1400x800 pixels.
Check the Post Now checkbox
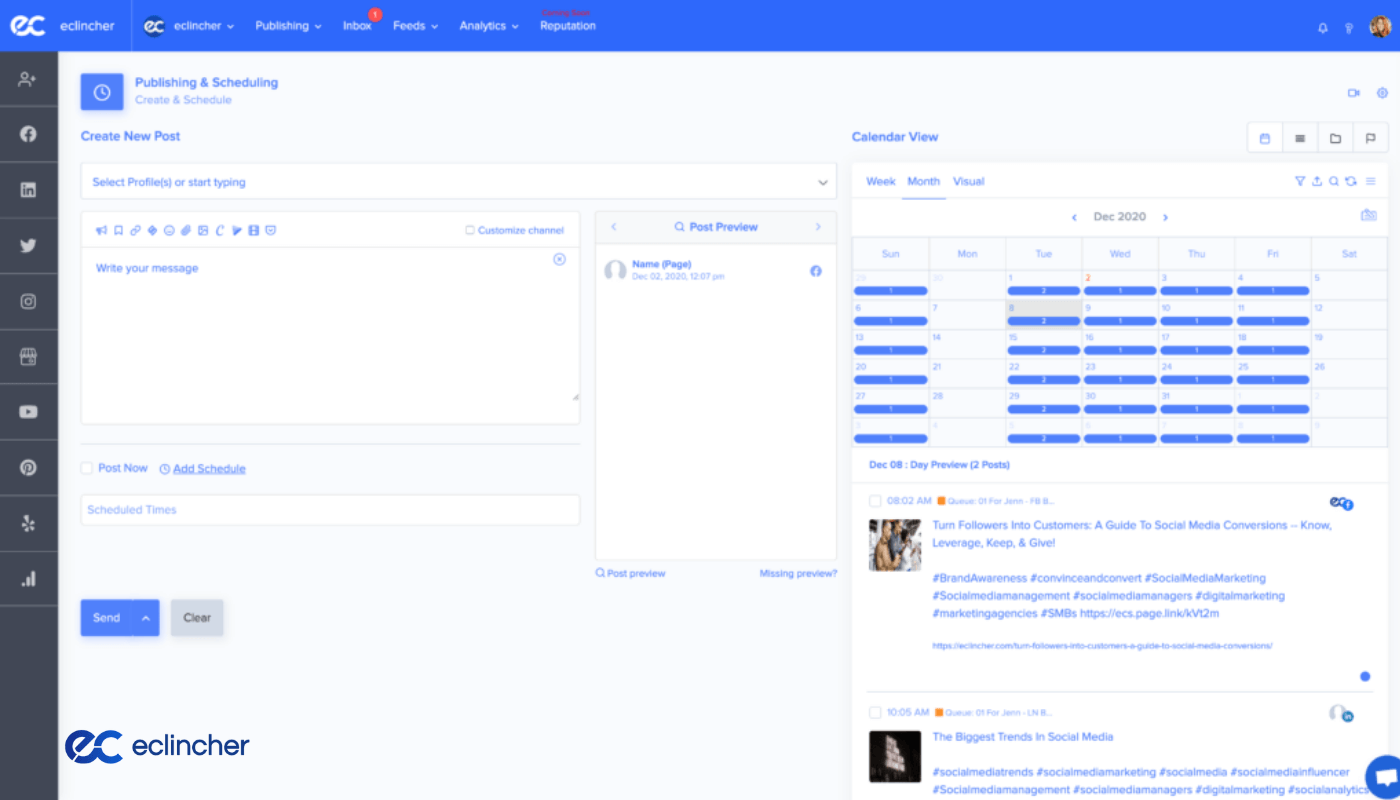(87, 468)
